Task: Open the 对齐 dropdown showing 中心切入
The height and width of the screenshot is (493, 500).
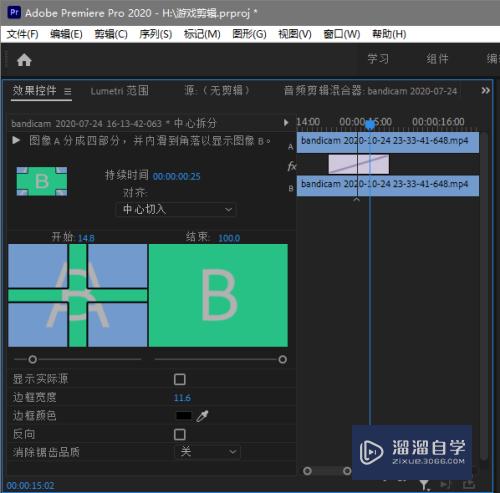Action: click(x=176, y=210)
